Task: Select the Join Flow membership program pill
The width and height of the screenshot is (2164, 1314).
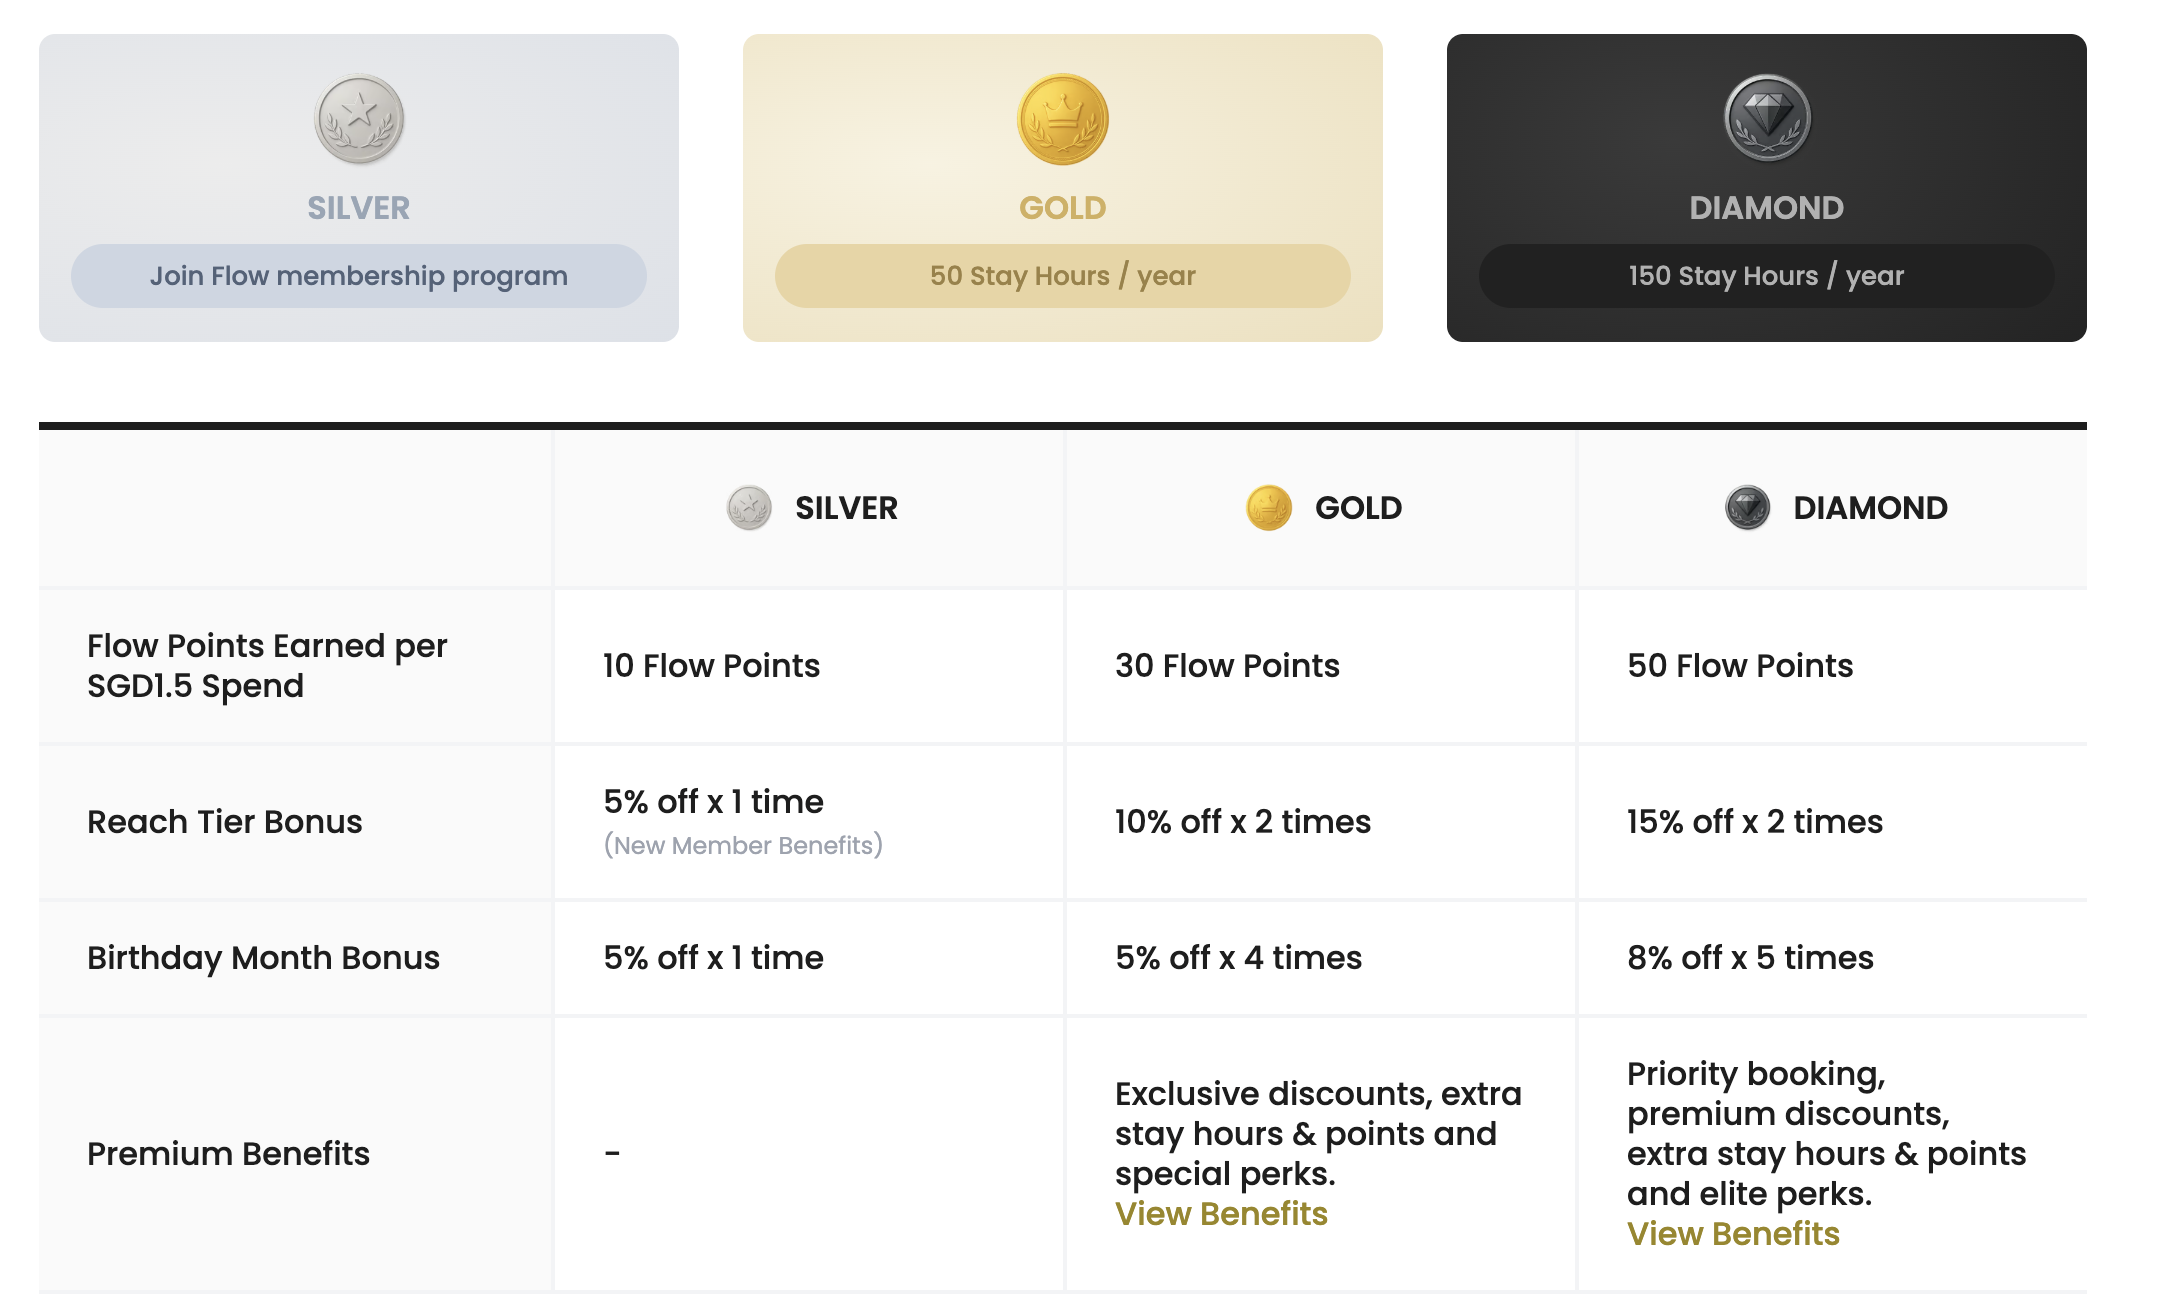Action: point(359,276)
